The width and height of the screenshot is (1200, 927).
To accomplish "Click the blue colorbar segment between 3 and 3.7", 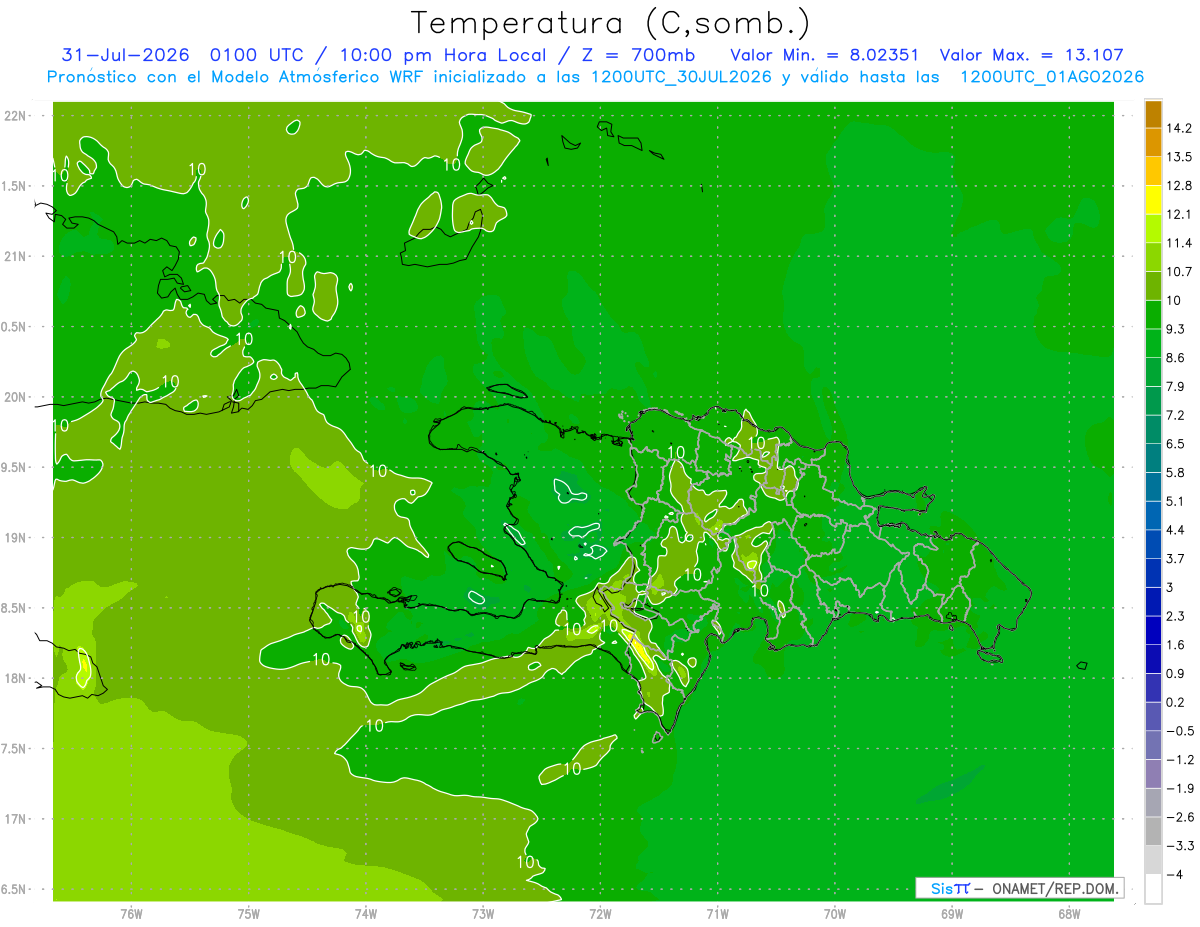I will click(x=1153, y=572).
